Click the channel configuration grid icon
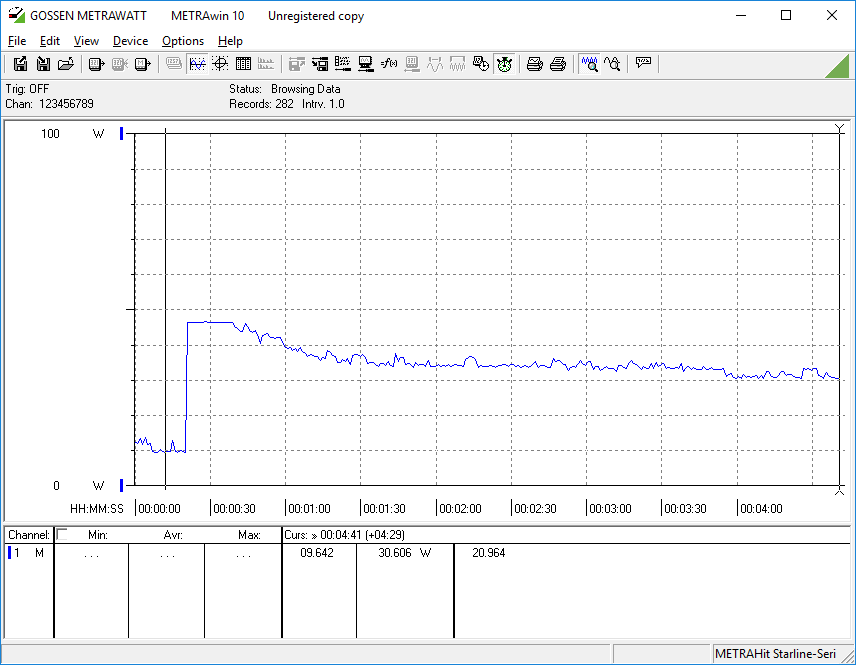This screenshot has width=856, height=665. coord(343,64)
